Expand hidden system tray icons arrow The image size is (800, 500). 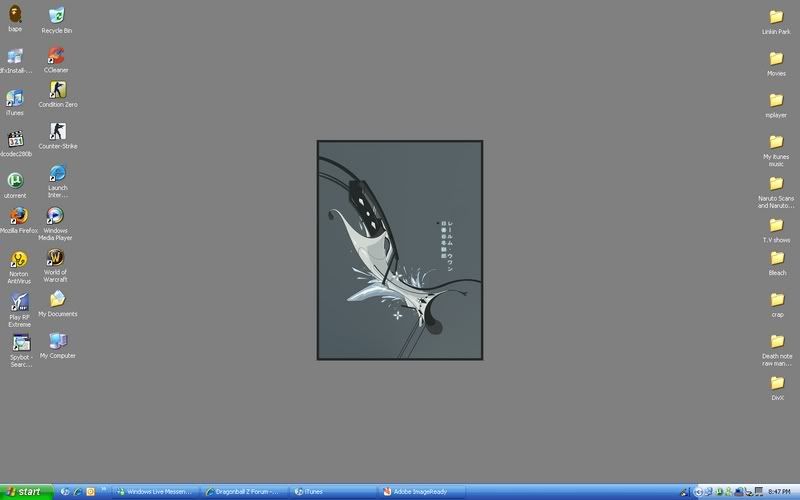(698, 492)
